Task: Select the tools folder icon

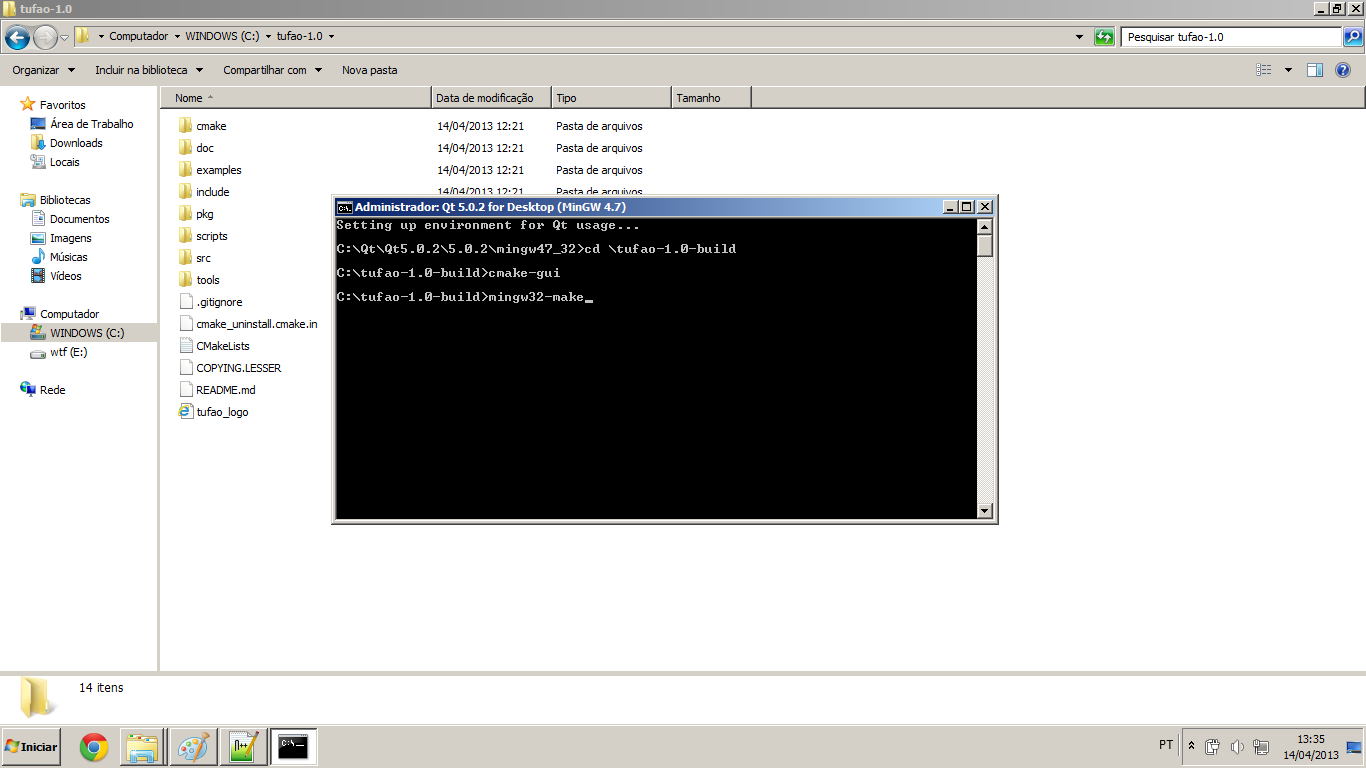Action: point(185,280)
